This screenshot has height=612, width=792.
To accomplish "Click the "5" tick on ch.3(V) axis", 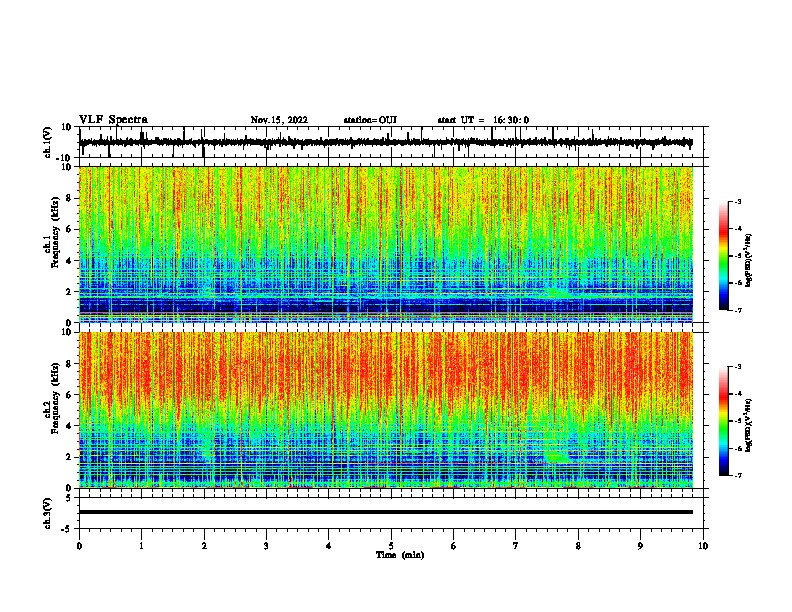I will [x=69, y=498].
